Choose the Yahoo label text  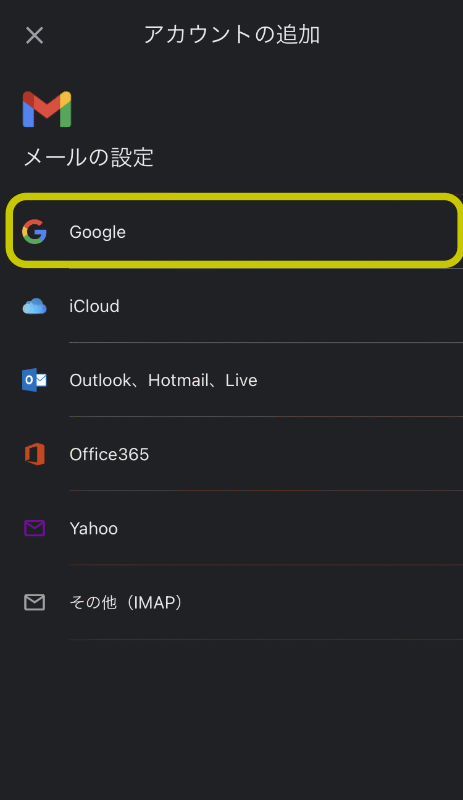(94, 529)
